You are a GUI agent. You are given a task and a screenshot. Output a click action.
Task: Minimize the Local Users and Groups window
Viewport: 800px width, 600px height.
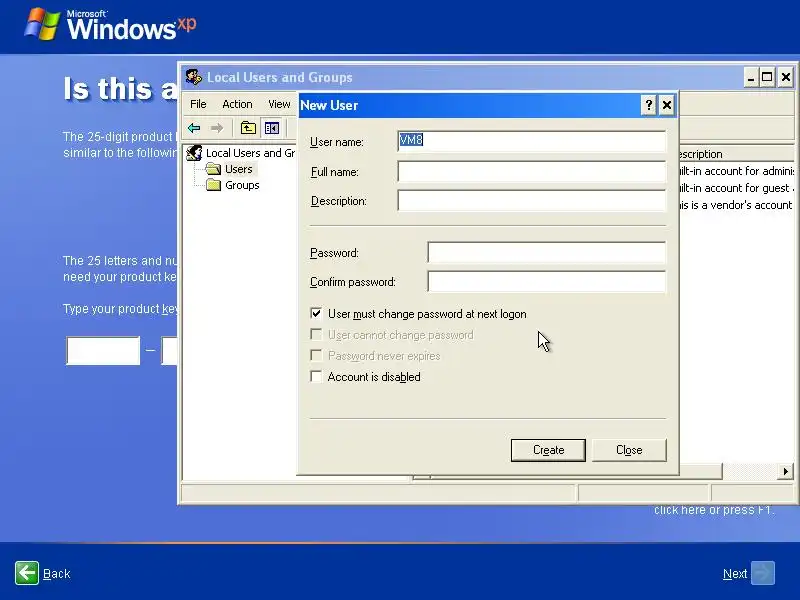[x=750, y=78]
